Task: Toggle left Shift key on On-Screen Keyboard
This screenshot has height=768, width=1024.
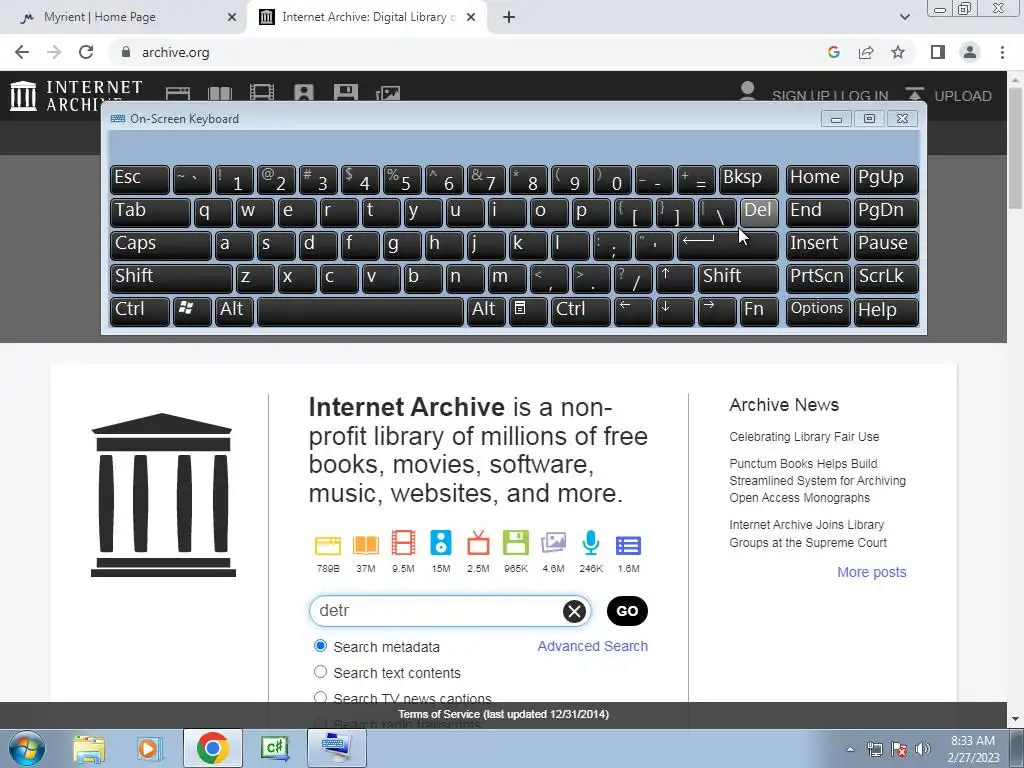Action: pos(171,278)
